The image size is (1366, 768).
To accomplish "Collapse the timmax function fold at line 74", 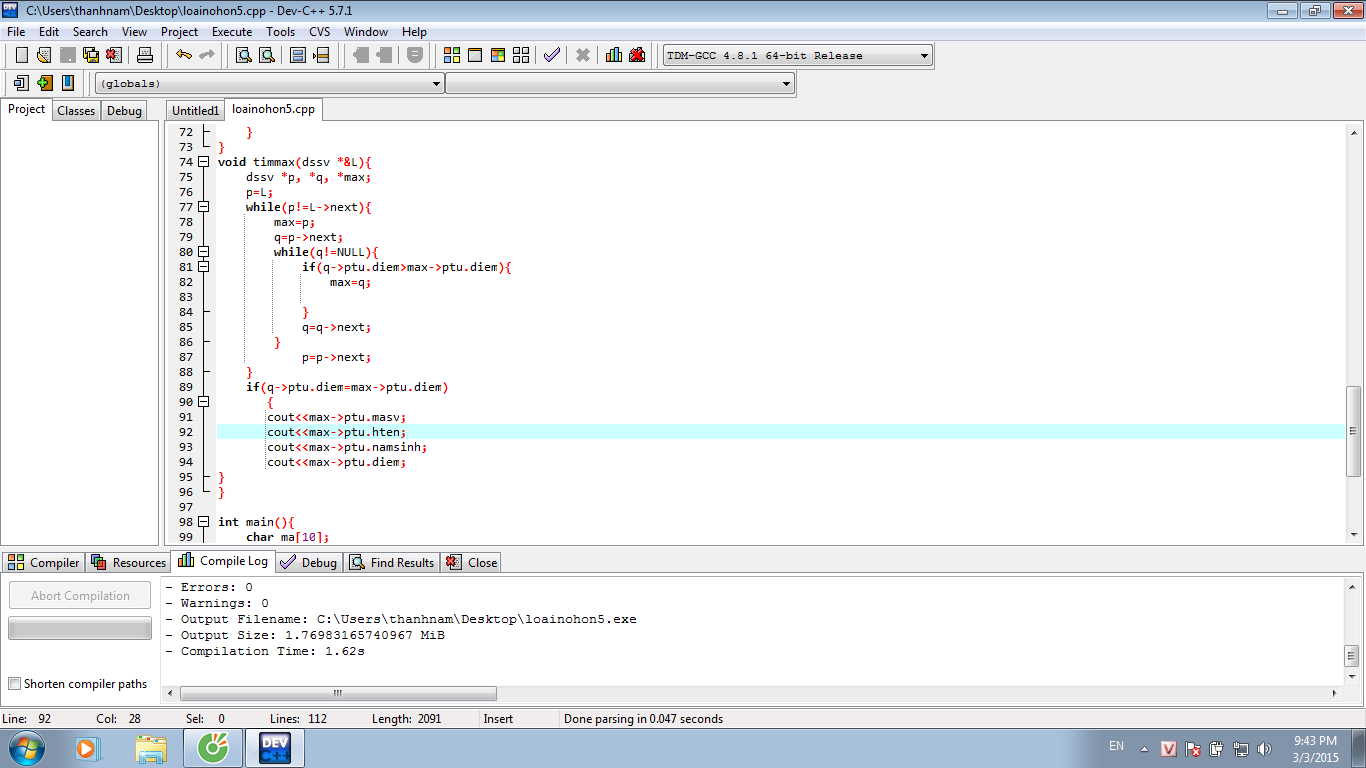I will [203, 162].
